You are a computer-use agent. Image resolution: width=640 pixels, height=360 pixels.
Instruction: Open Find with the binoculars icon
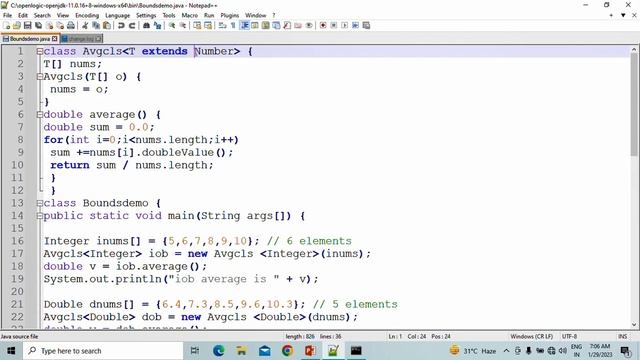coord(146,25)
